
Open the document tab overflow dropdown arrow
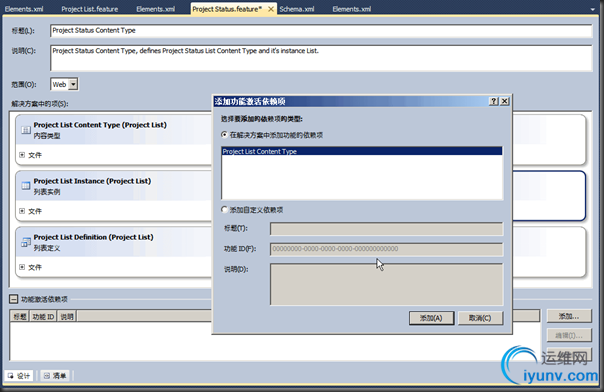pos(592,9)
